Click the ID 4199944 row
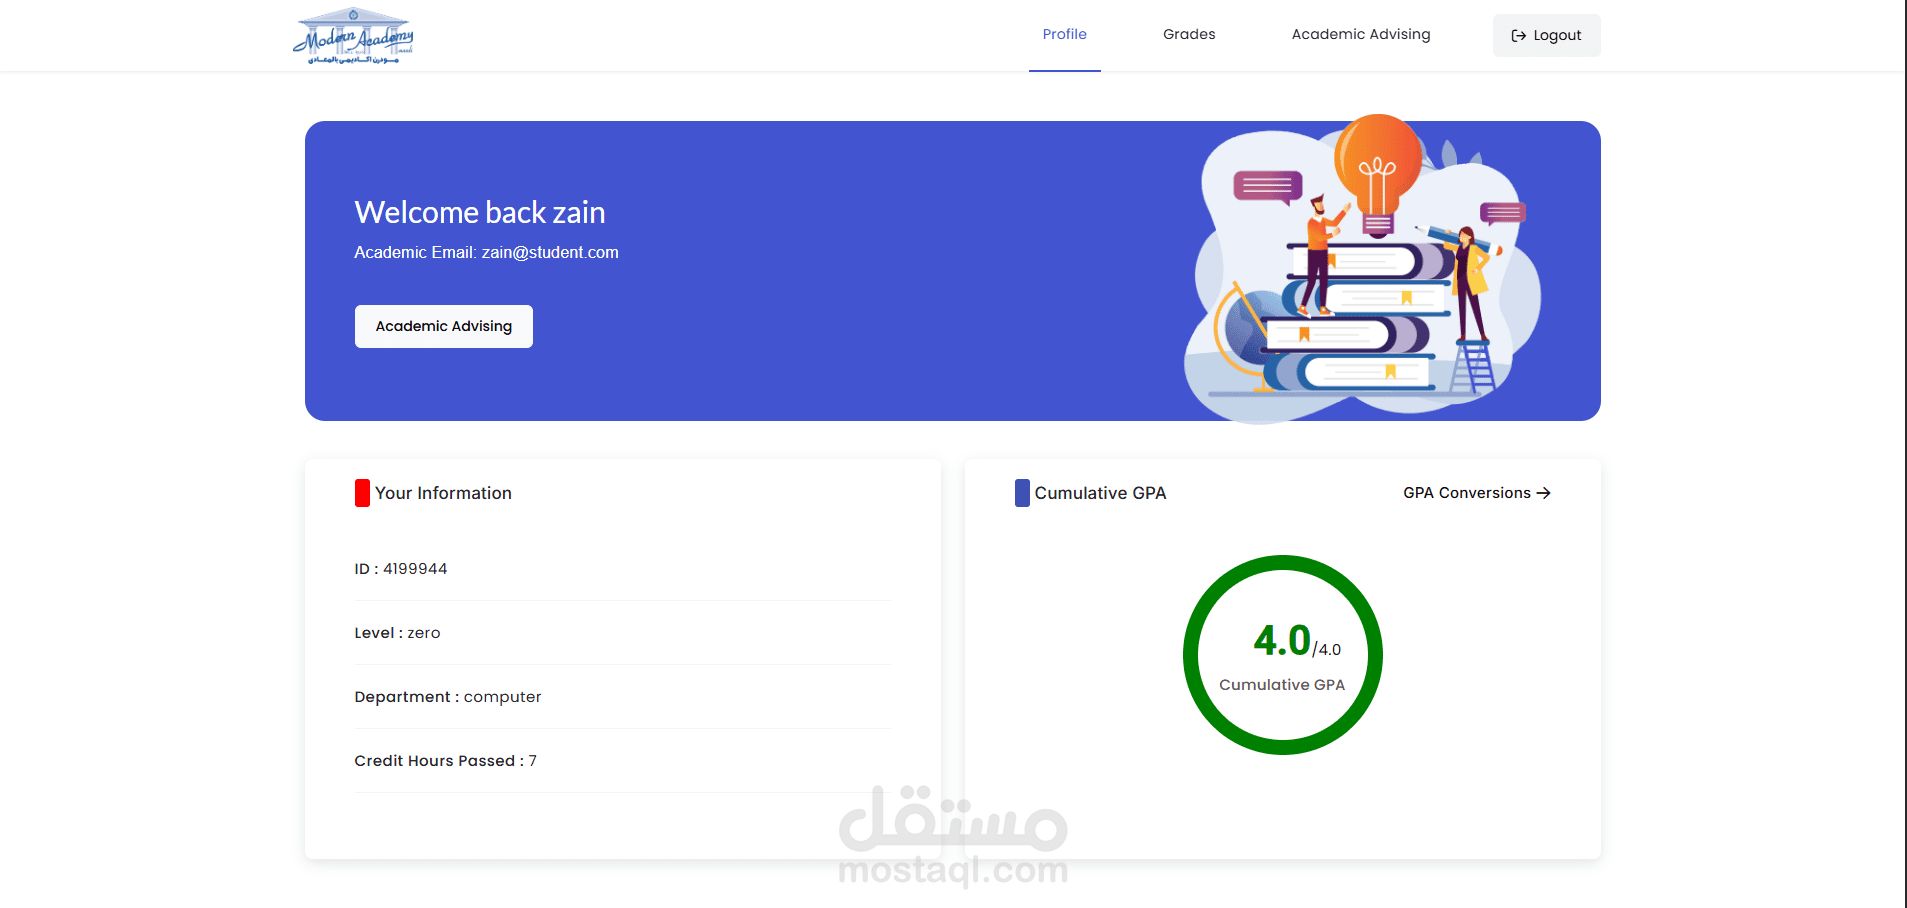The image size is (1907, 908). [x=623, y=569]
